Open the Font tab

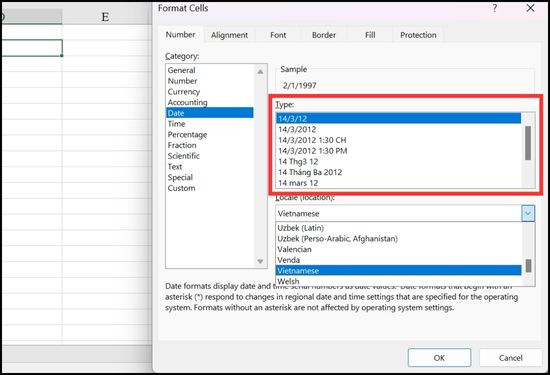point(278,35)
